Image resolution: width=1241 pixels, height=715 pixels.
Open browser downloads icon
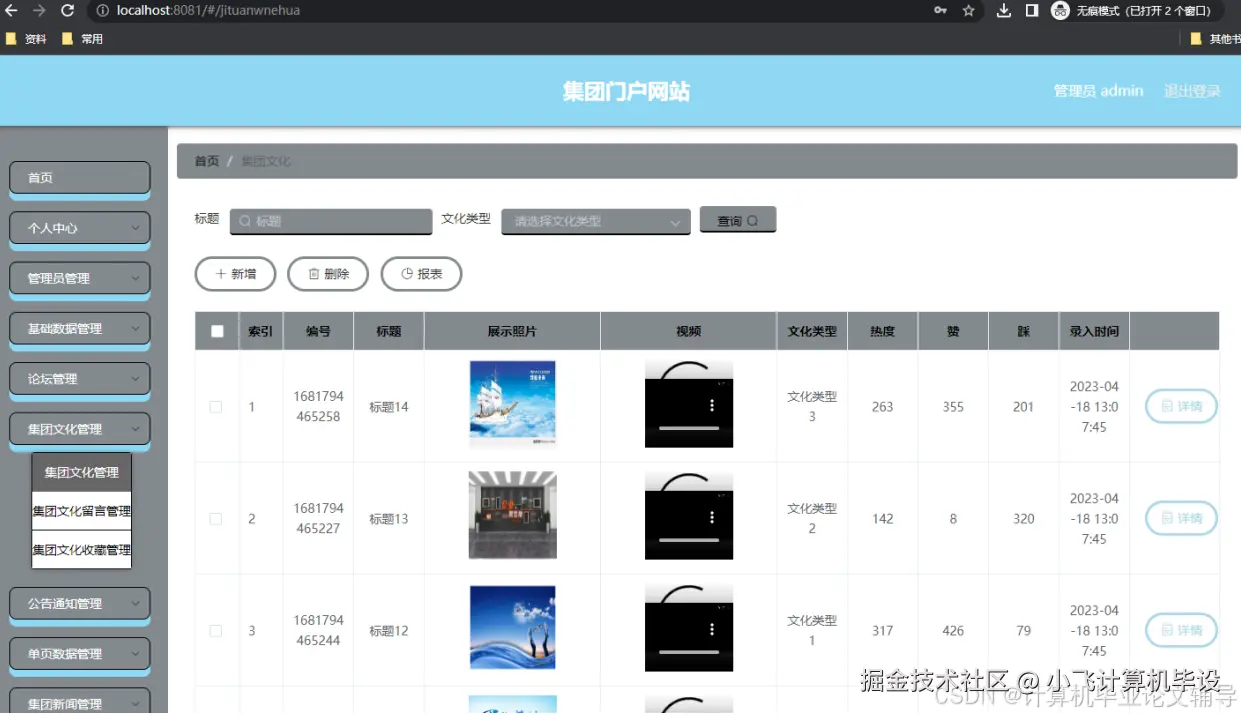click(1004, 10)
